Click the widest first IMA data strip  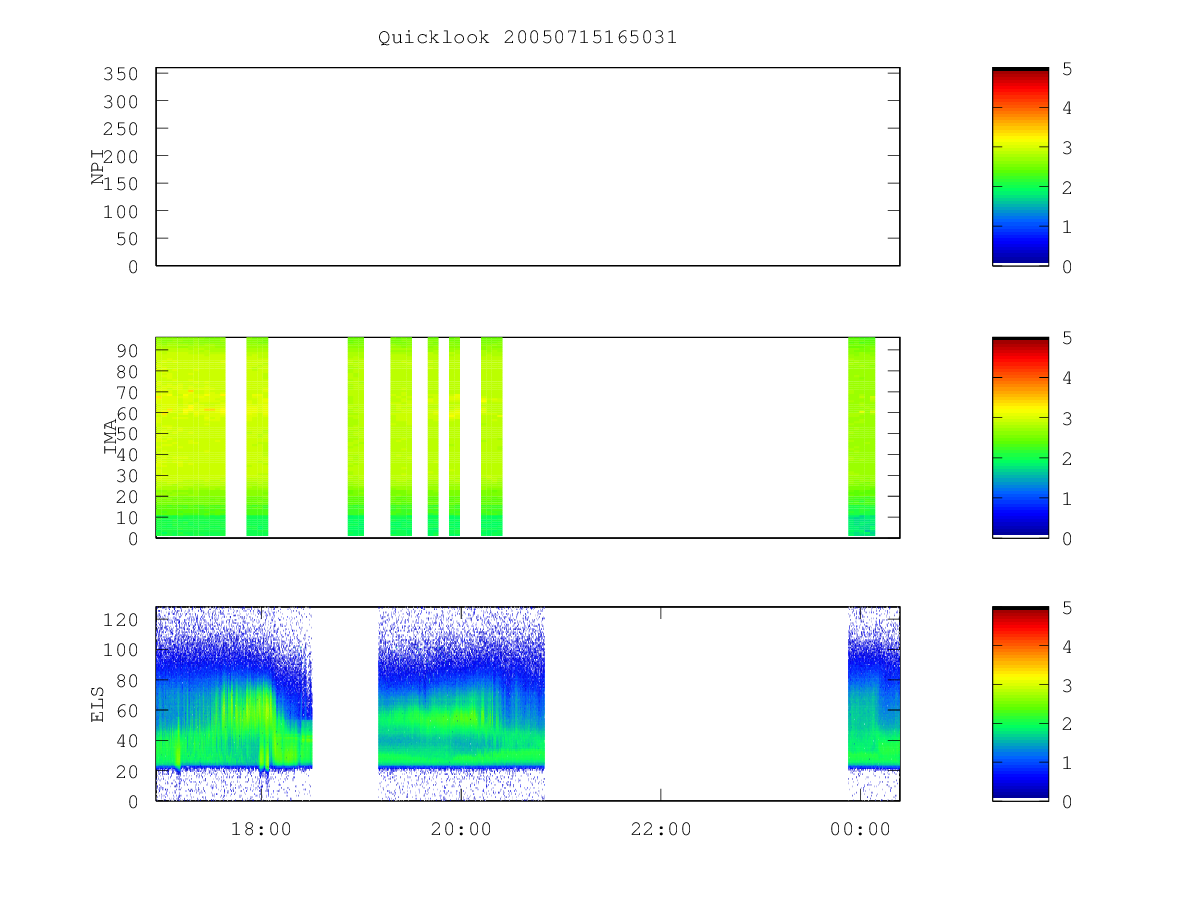[190, 437]
